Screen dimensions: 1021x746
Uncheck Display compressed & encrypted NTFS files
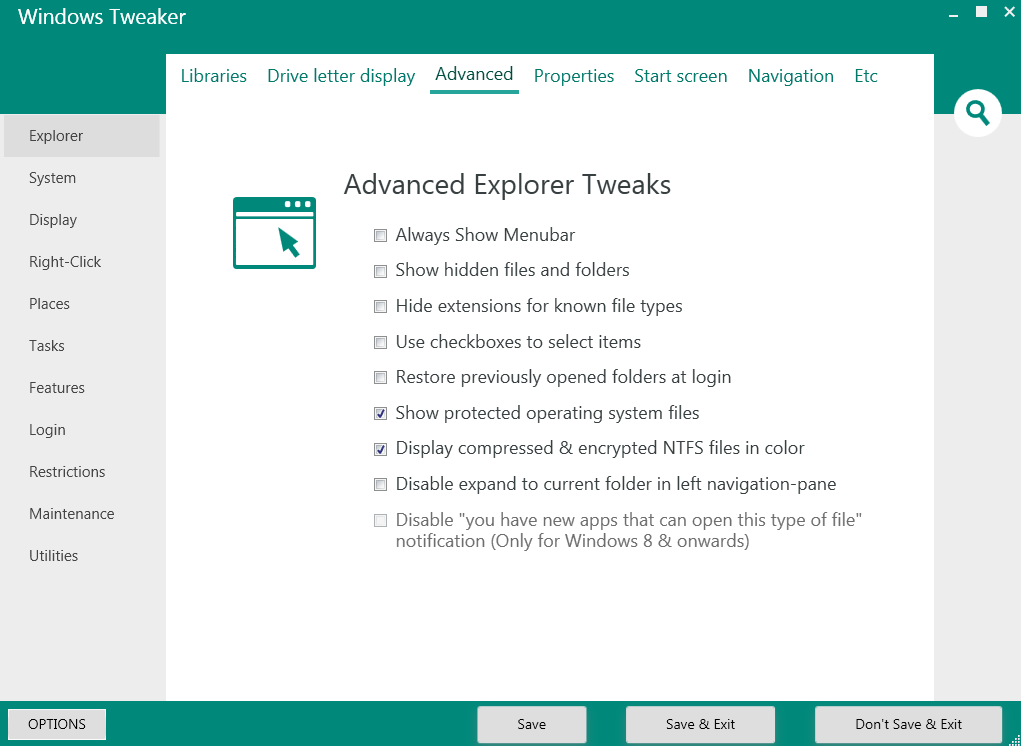[380, 449]
